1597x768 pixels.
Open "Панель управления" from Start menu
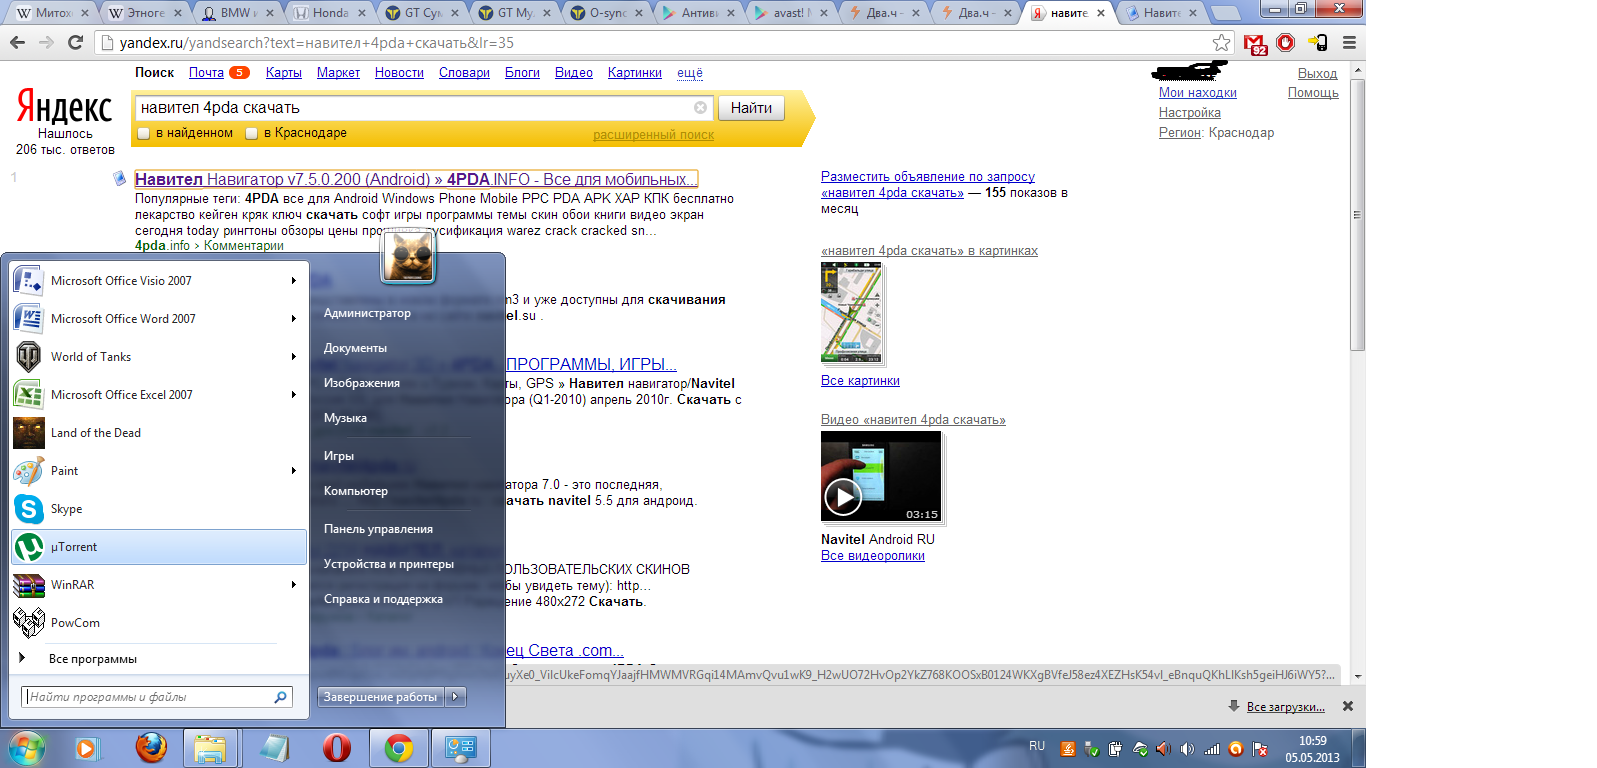pyautogui.click(x=378, y=529)
